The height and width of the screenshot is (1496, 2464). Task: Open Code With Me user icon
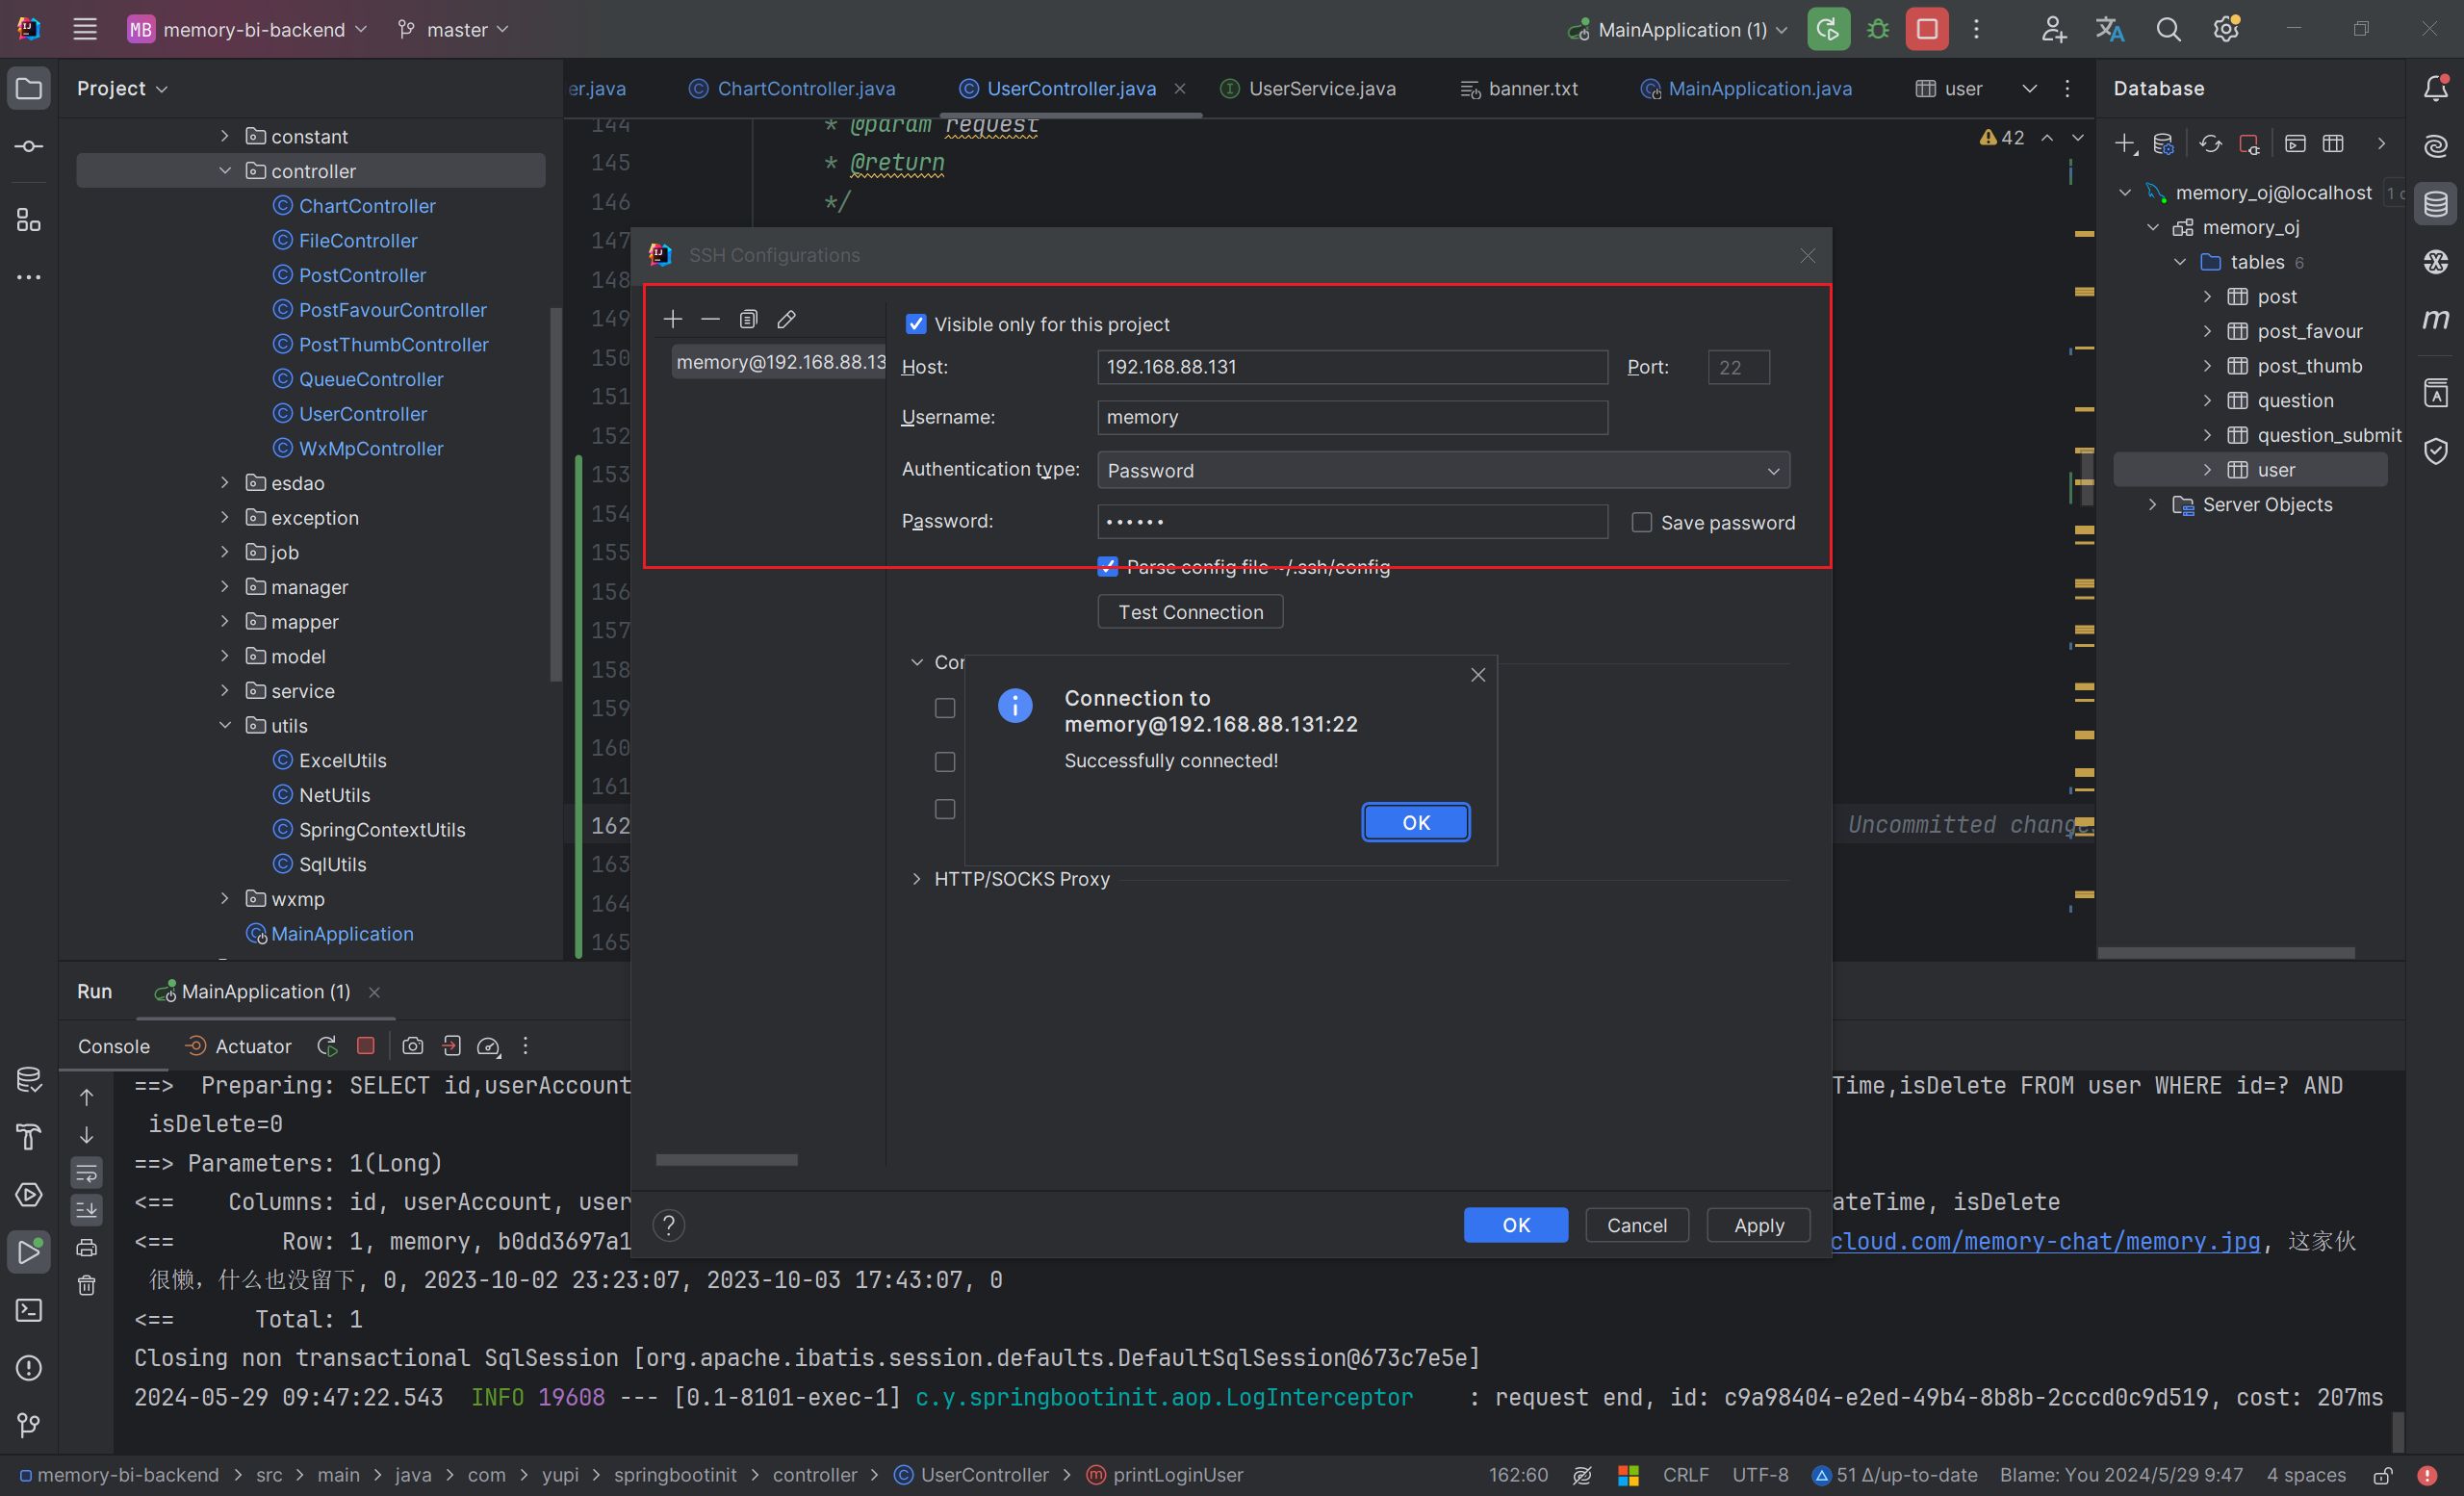pyautogui.click(x=2053, y=29)
